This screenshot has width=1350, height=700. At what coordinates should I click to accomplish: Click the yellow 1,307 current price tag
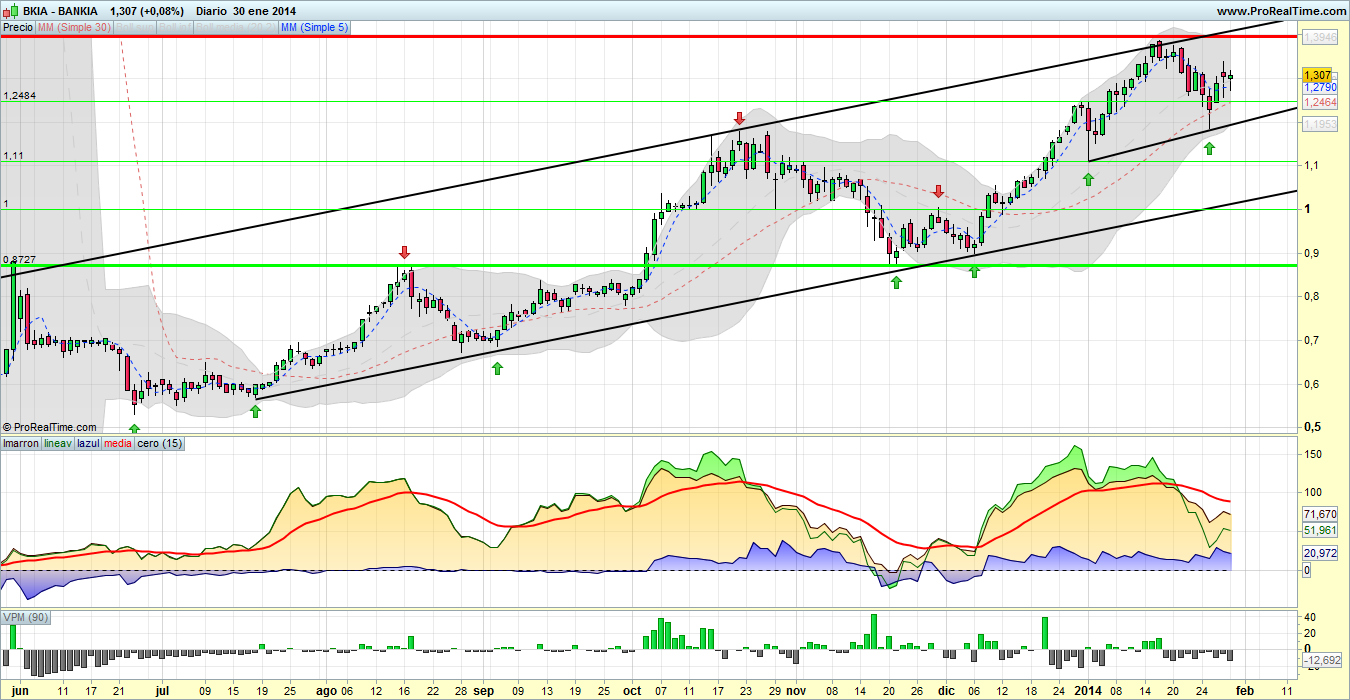tap(1318, 75)
